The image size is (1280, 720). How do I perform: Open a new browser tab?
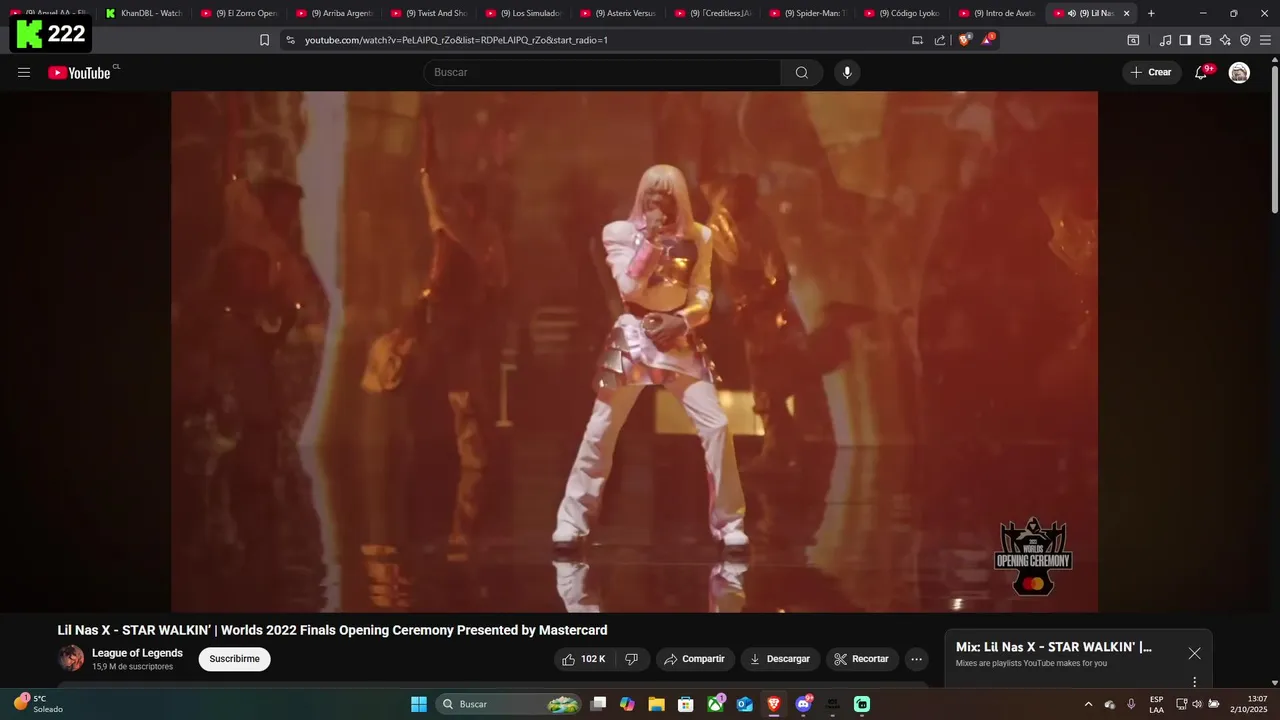(1151, 13)
